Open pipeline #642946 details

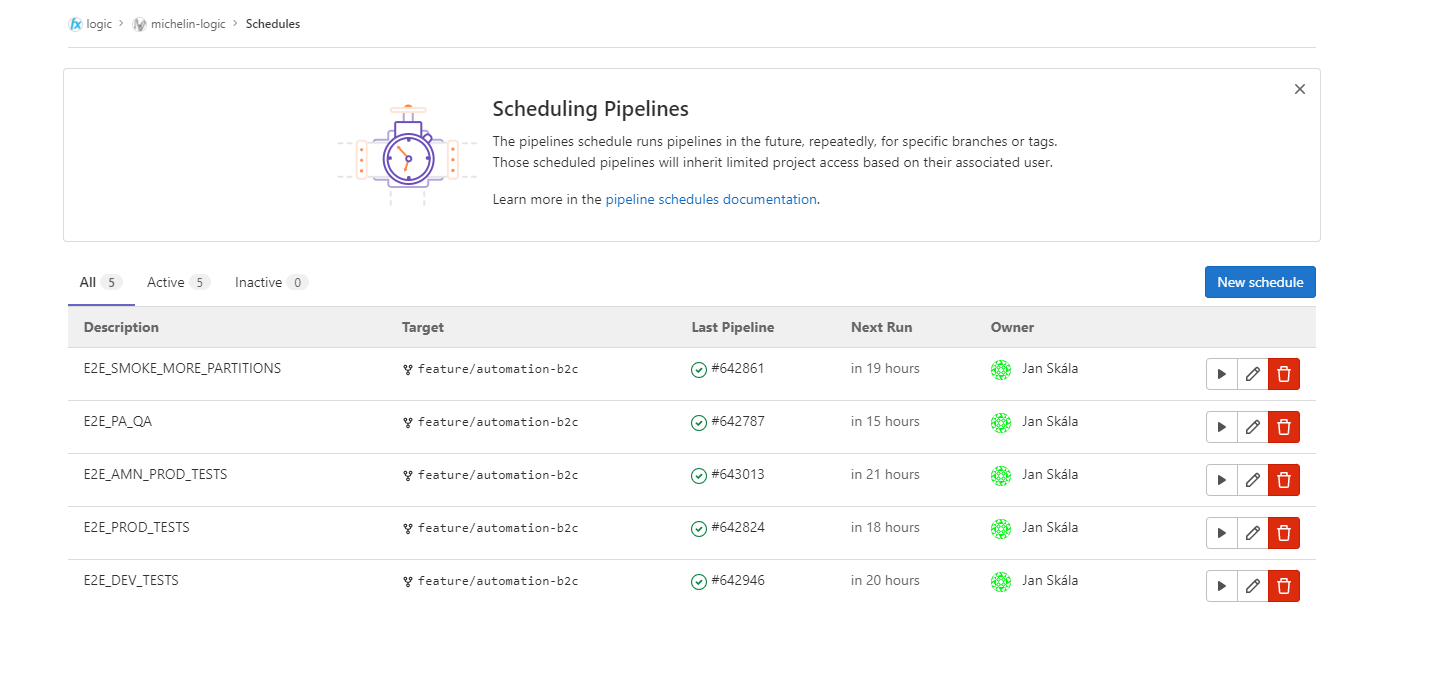tap(737, 581)
